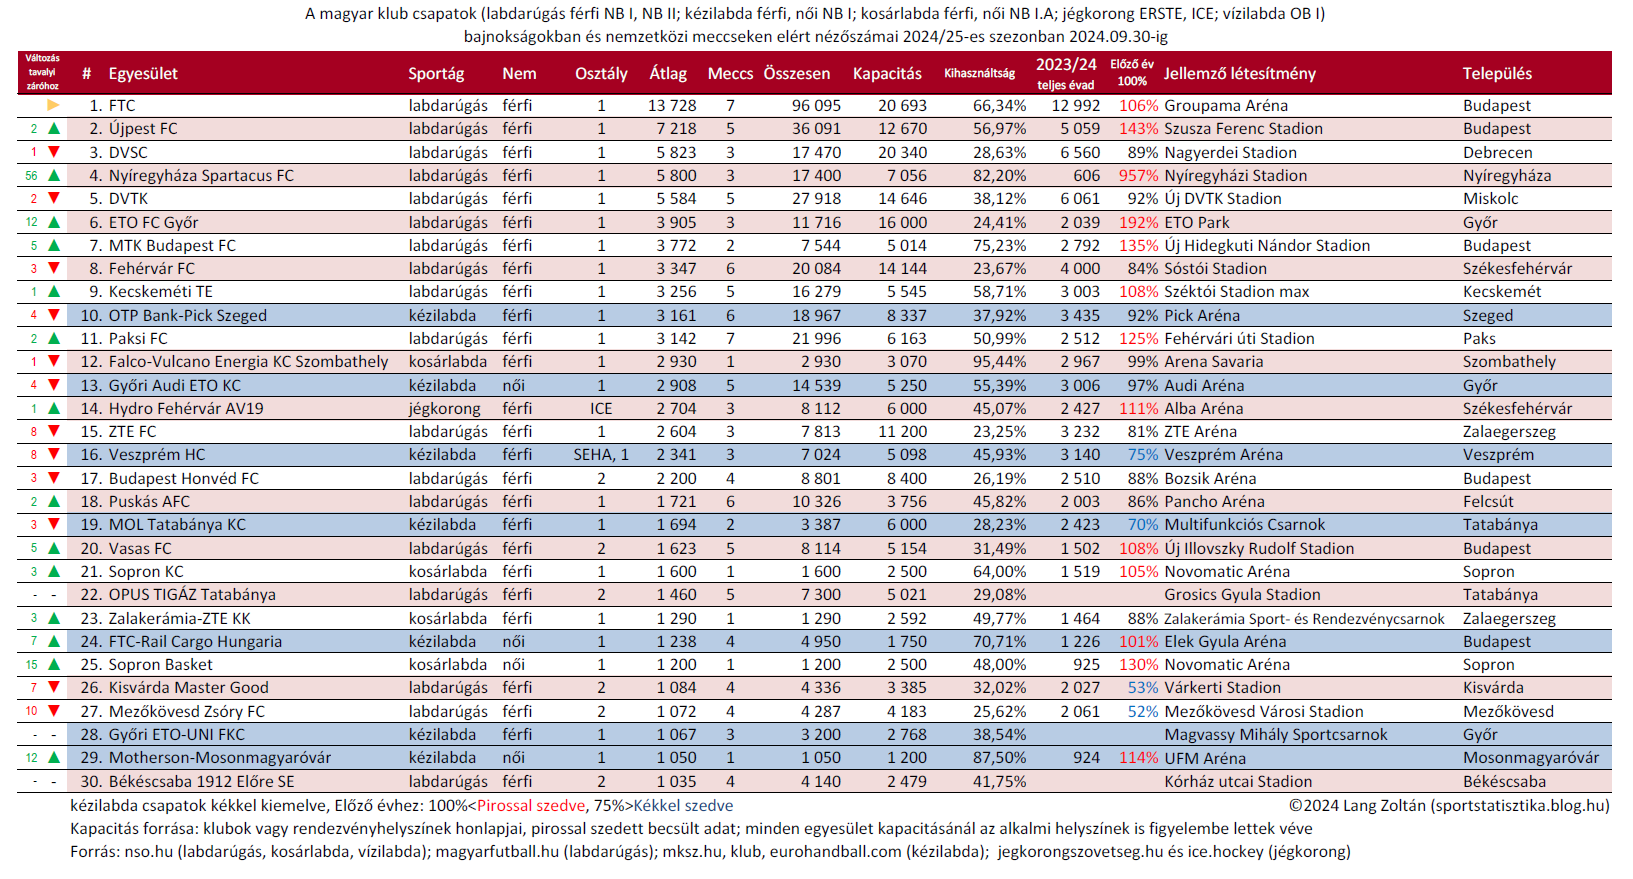Click green up arrow beside Puskás AFC

pyautogui.click(x=54, y=501)
